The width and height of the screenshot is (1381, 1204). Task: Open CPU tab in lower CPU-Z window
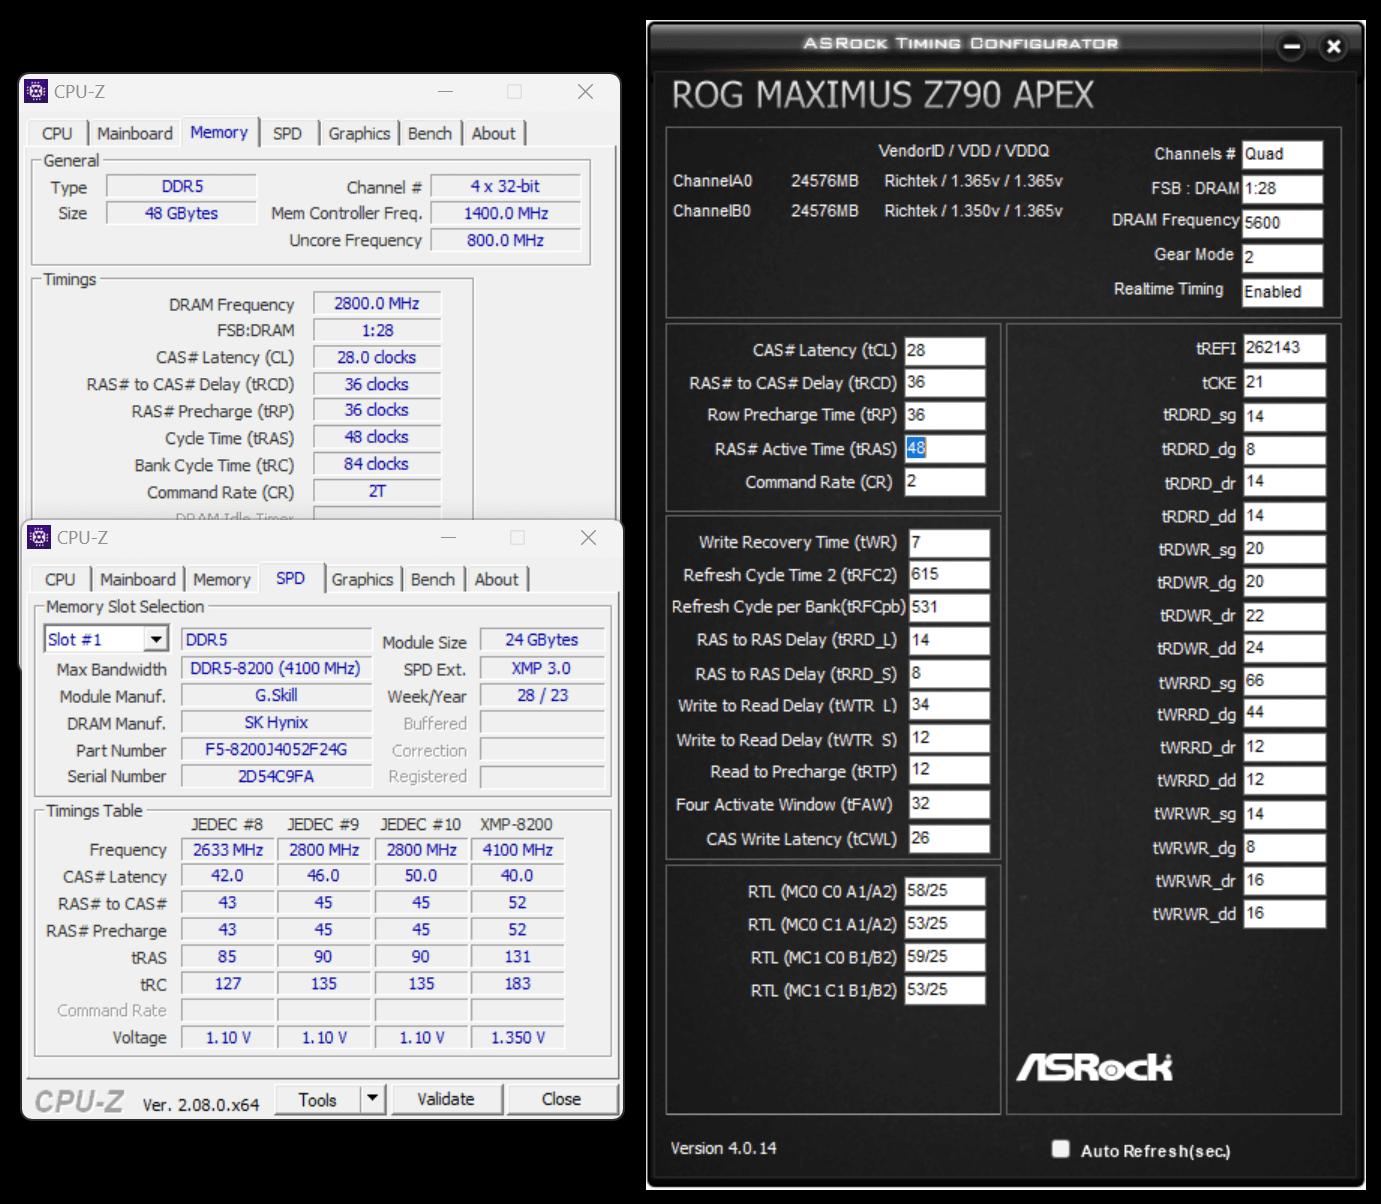coord(60,579)
